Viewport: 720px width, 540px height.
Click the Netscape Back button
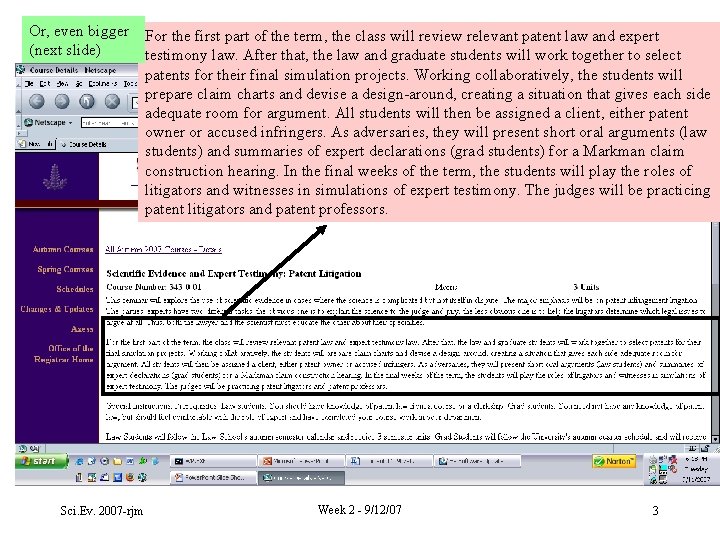(37, 101)
